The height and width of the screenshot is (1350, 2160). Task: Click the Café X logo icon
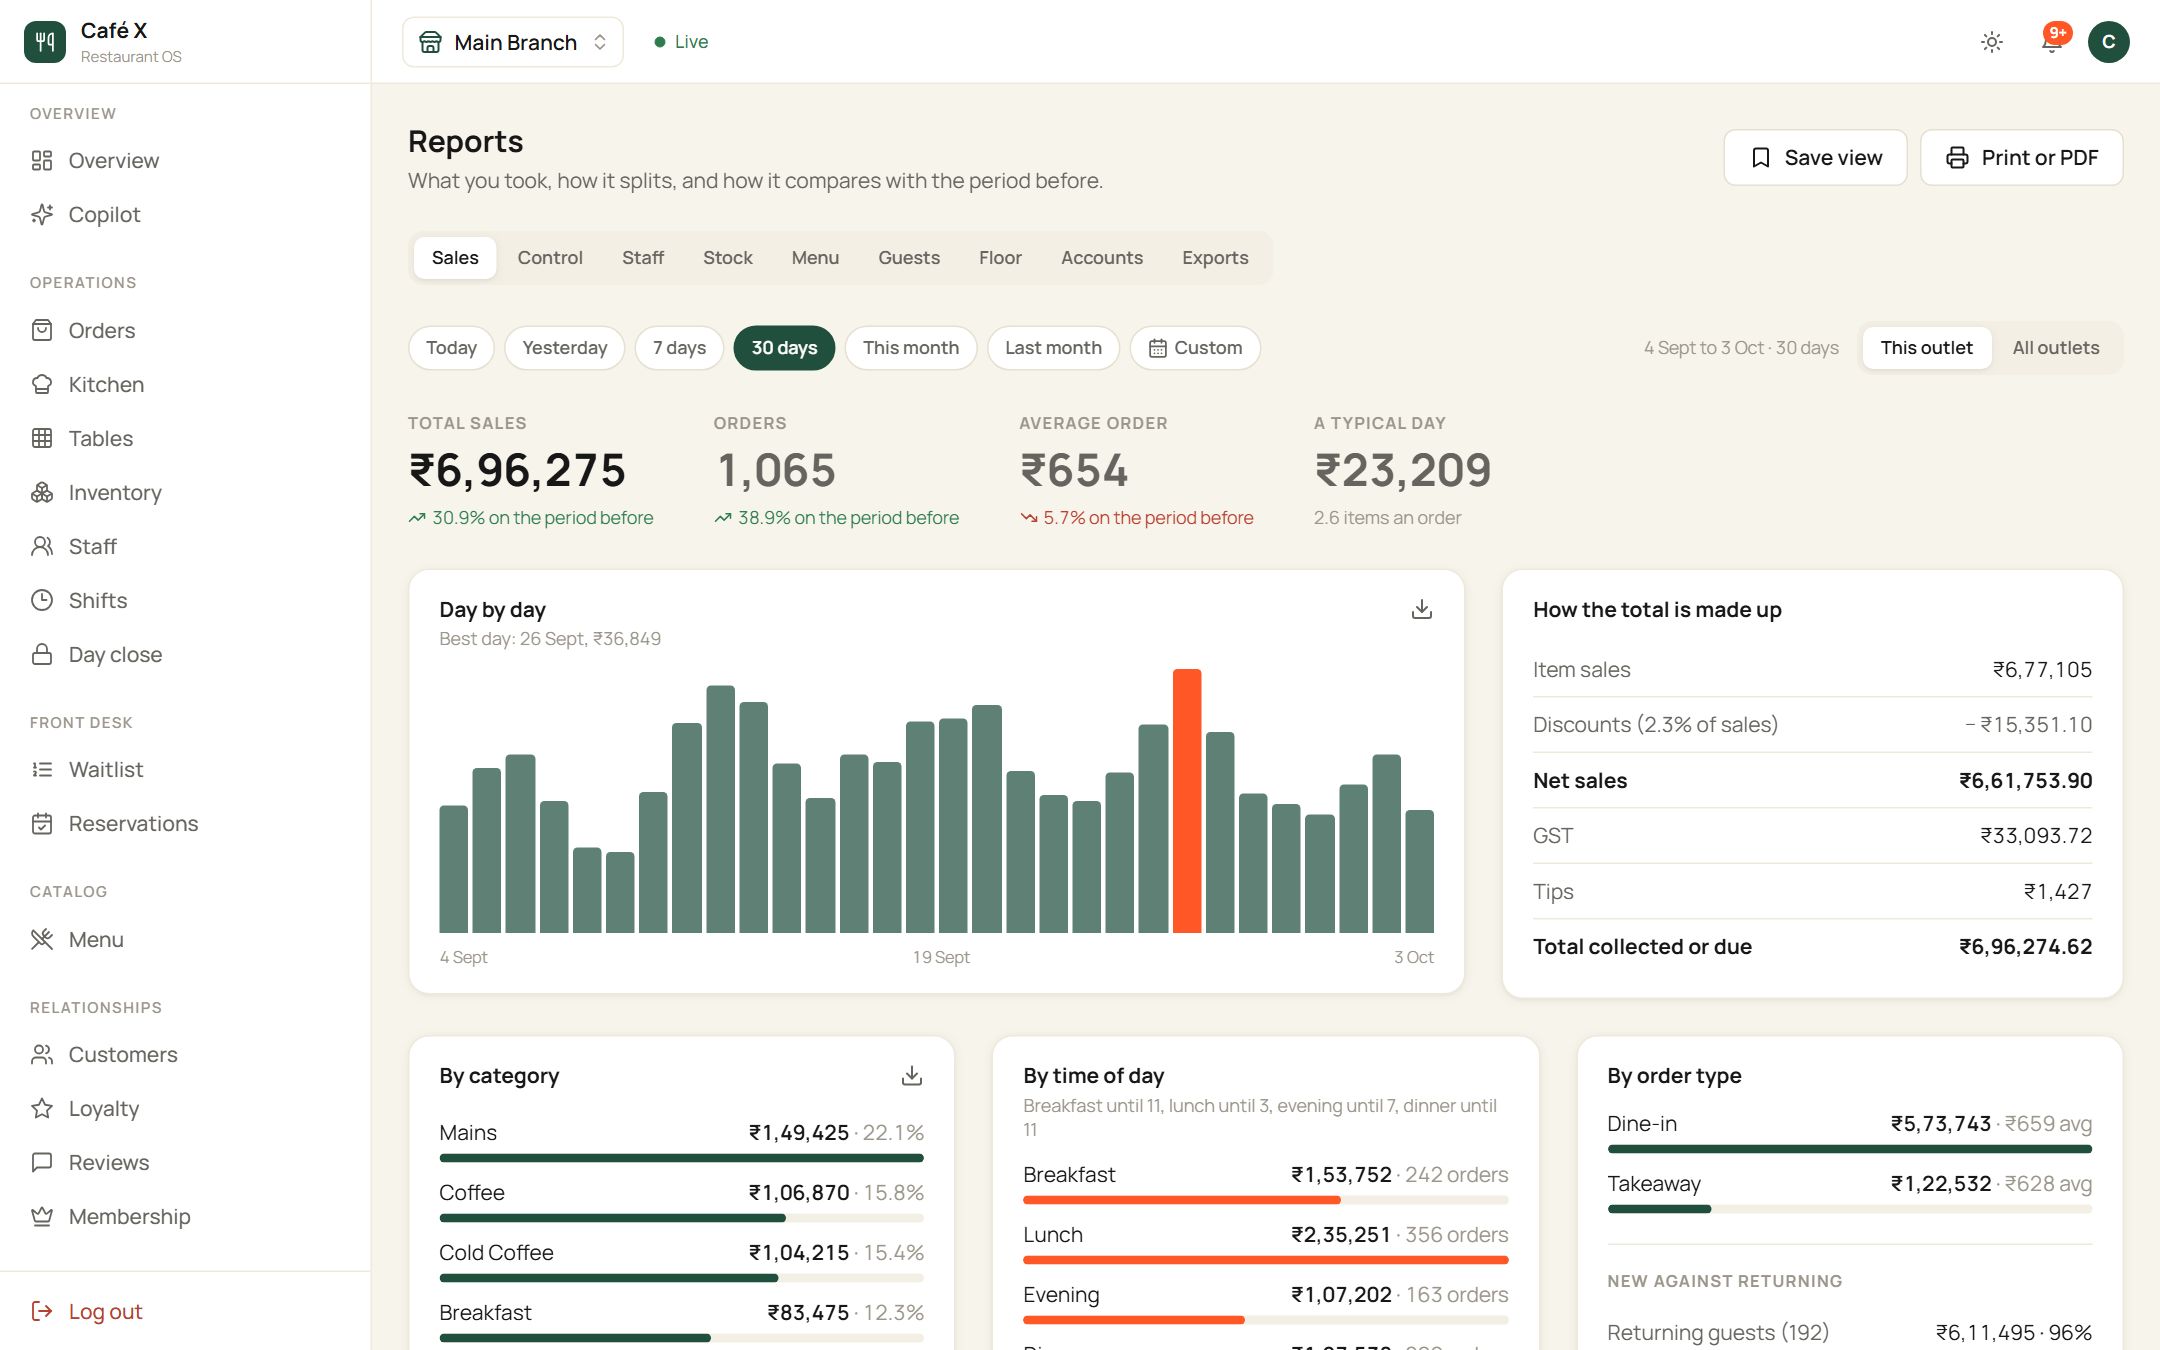[x=45, y=42]
